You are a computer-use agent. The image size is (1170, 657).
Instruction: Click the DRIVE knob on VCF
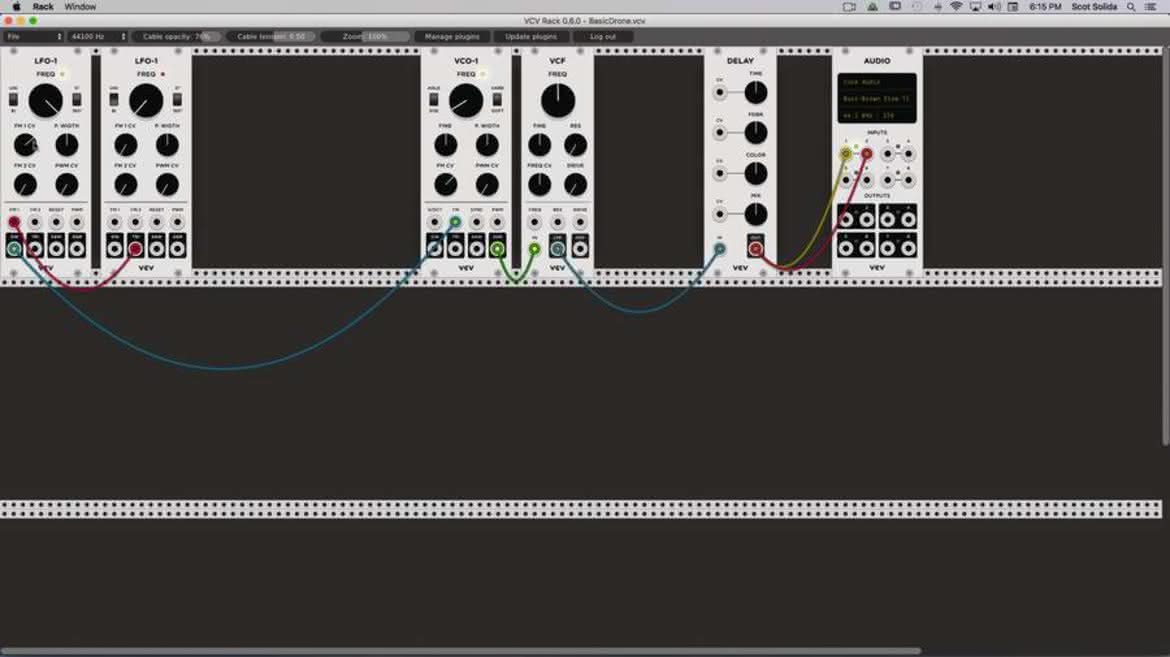coord(575,184)
